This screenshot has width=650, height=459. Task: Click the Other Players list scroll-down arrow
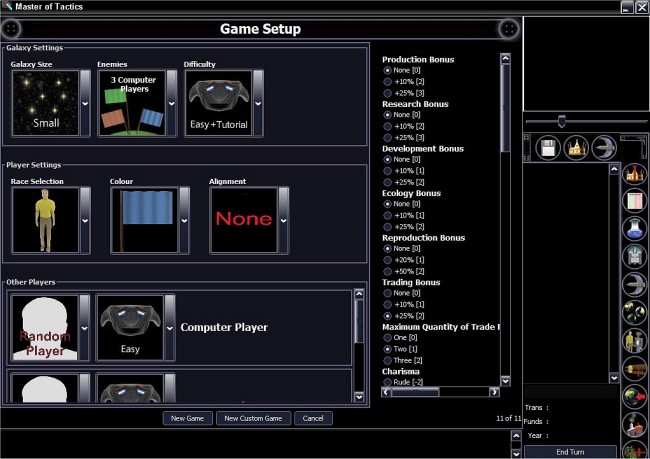359,397
